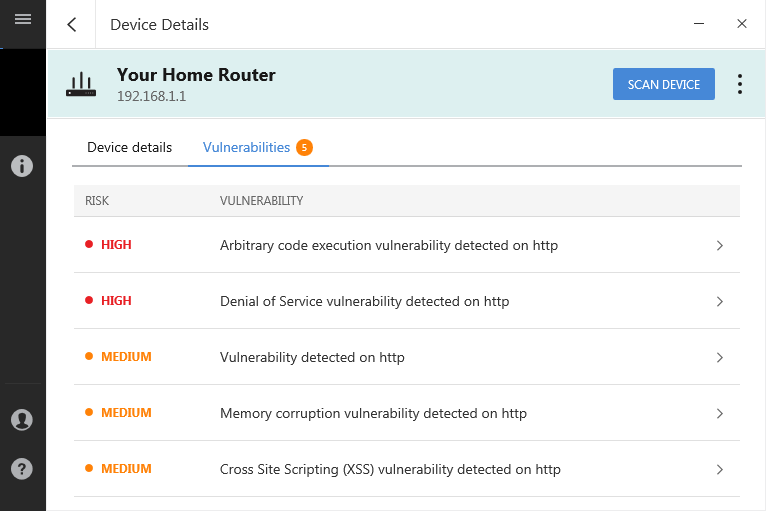This screenshot has height=511, width=766.
Task: Open the help question mark icon
Action: point(22,469)
